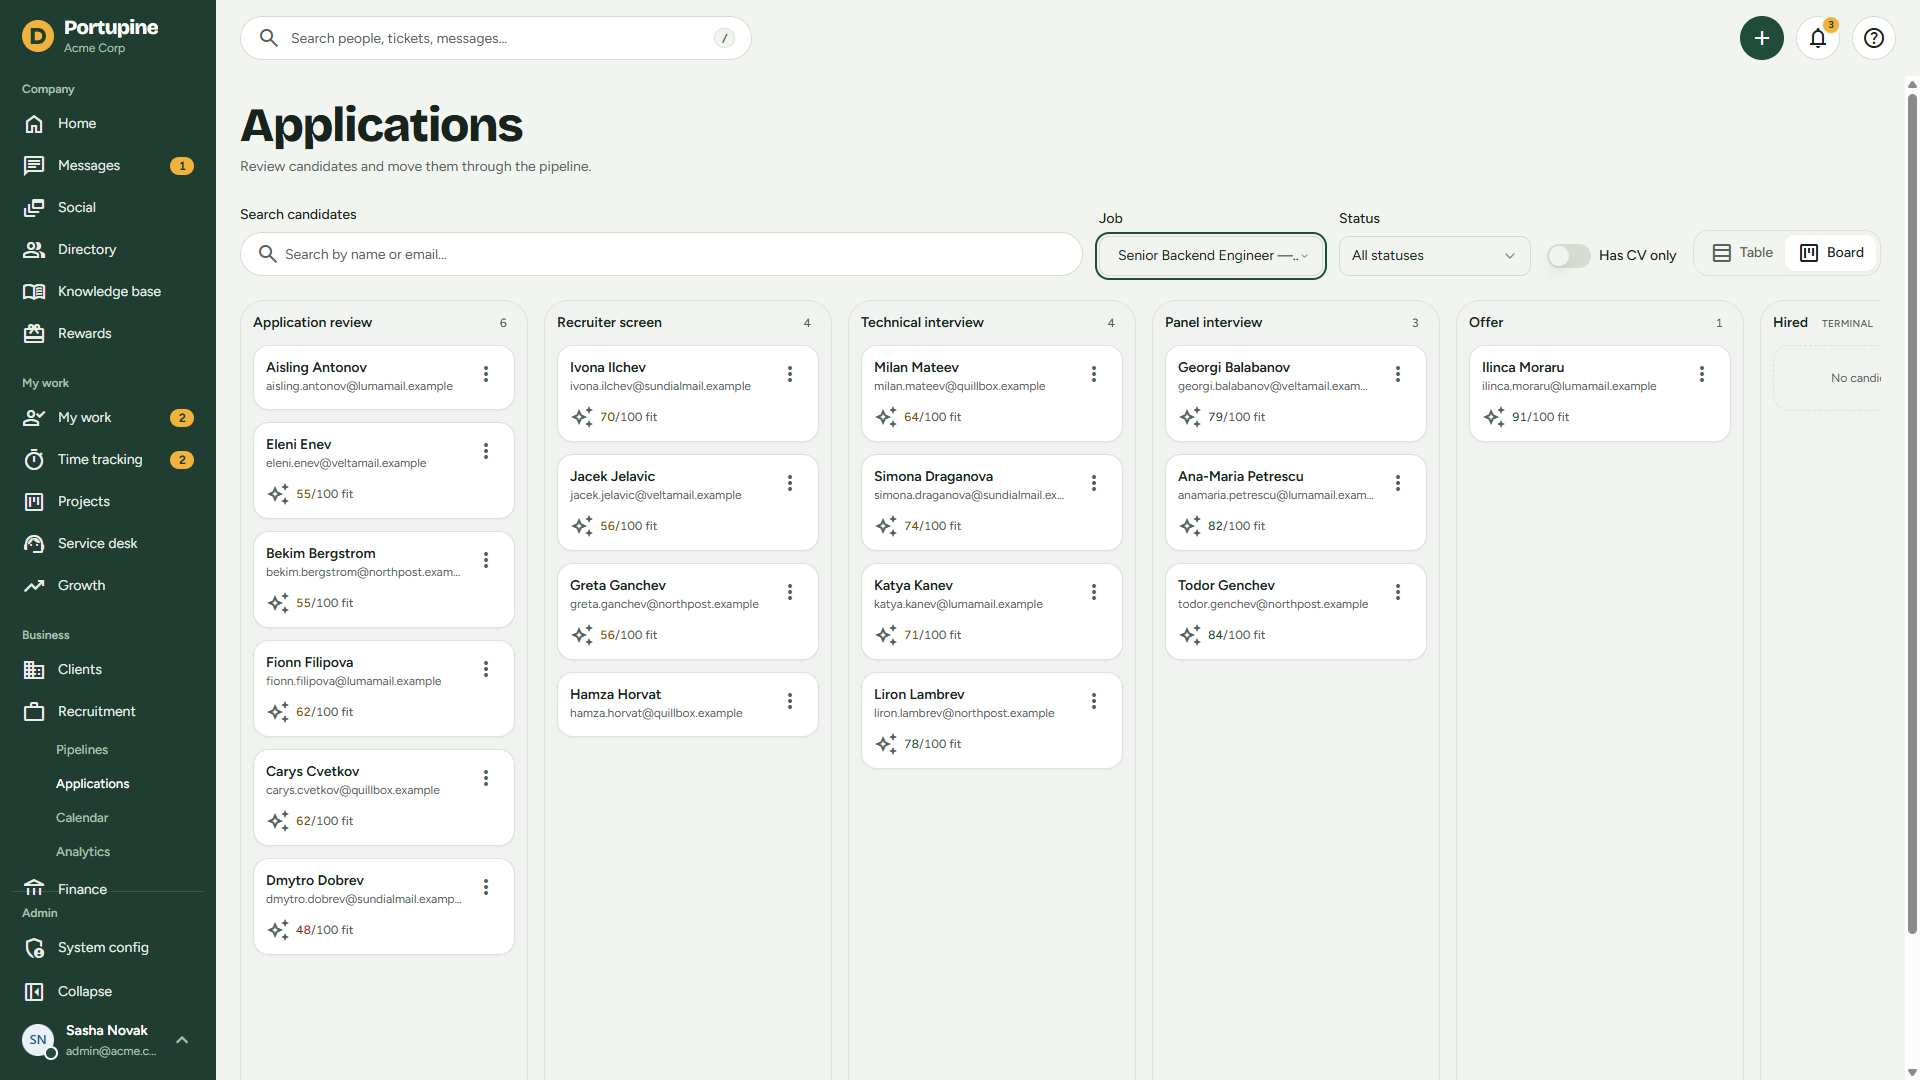The width and height of the screenshot is (1920, 1080).
Task: Open the All statuses dropdown
Action: point(1434,255)
